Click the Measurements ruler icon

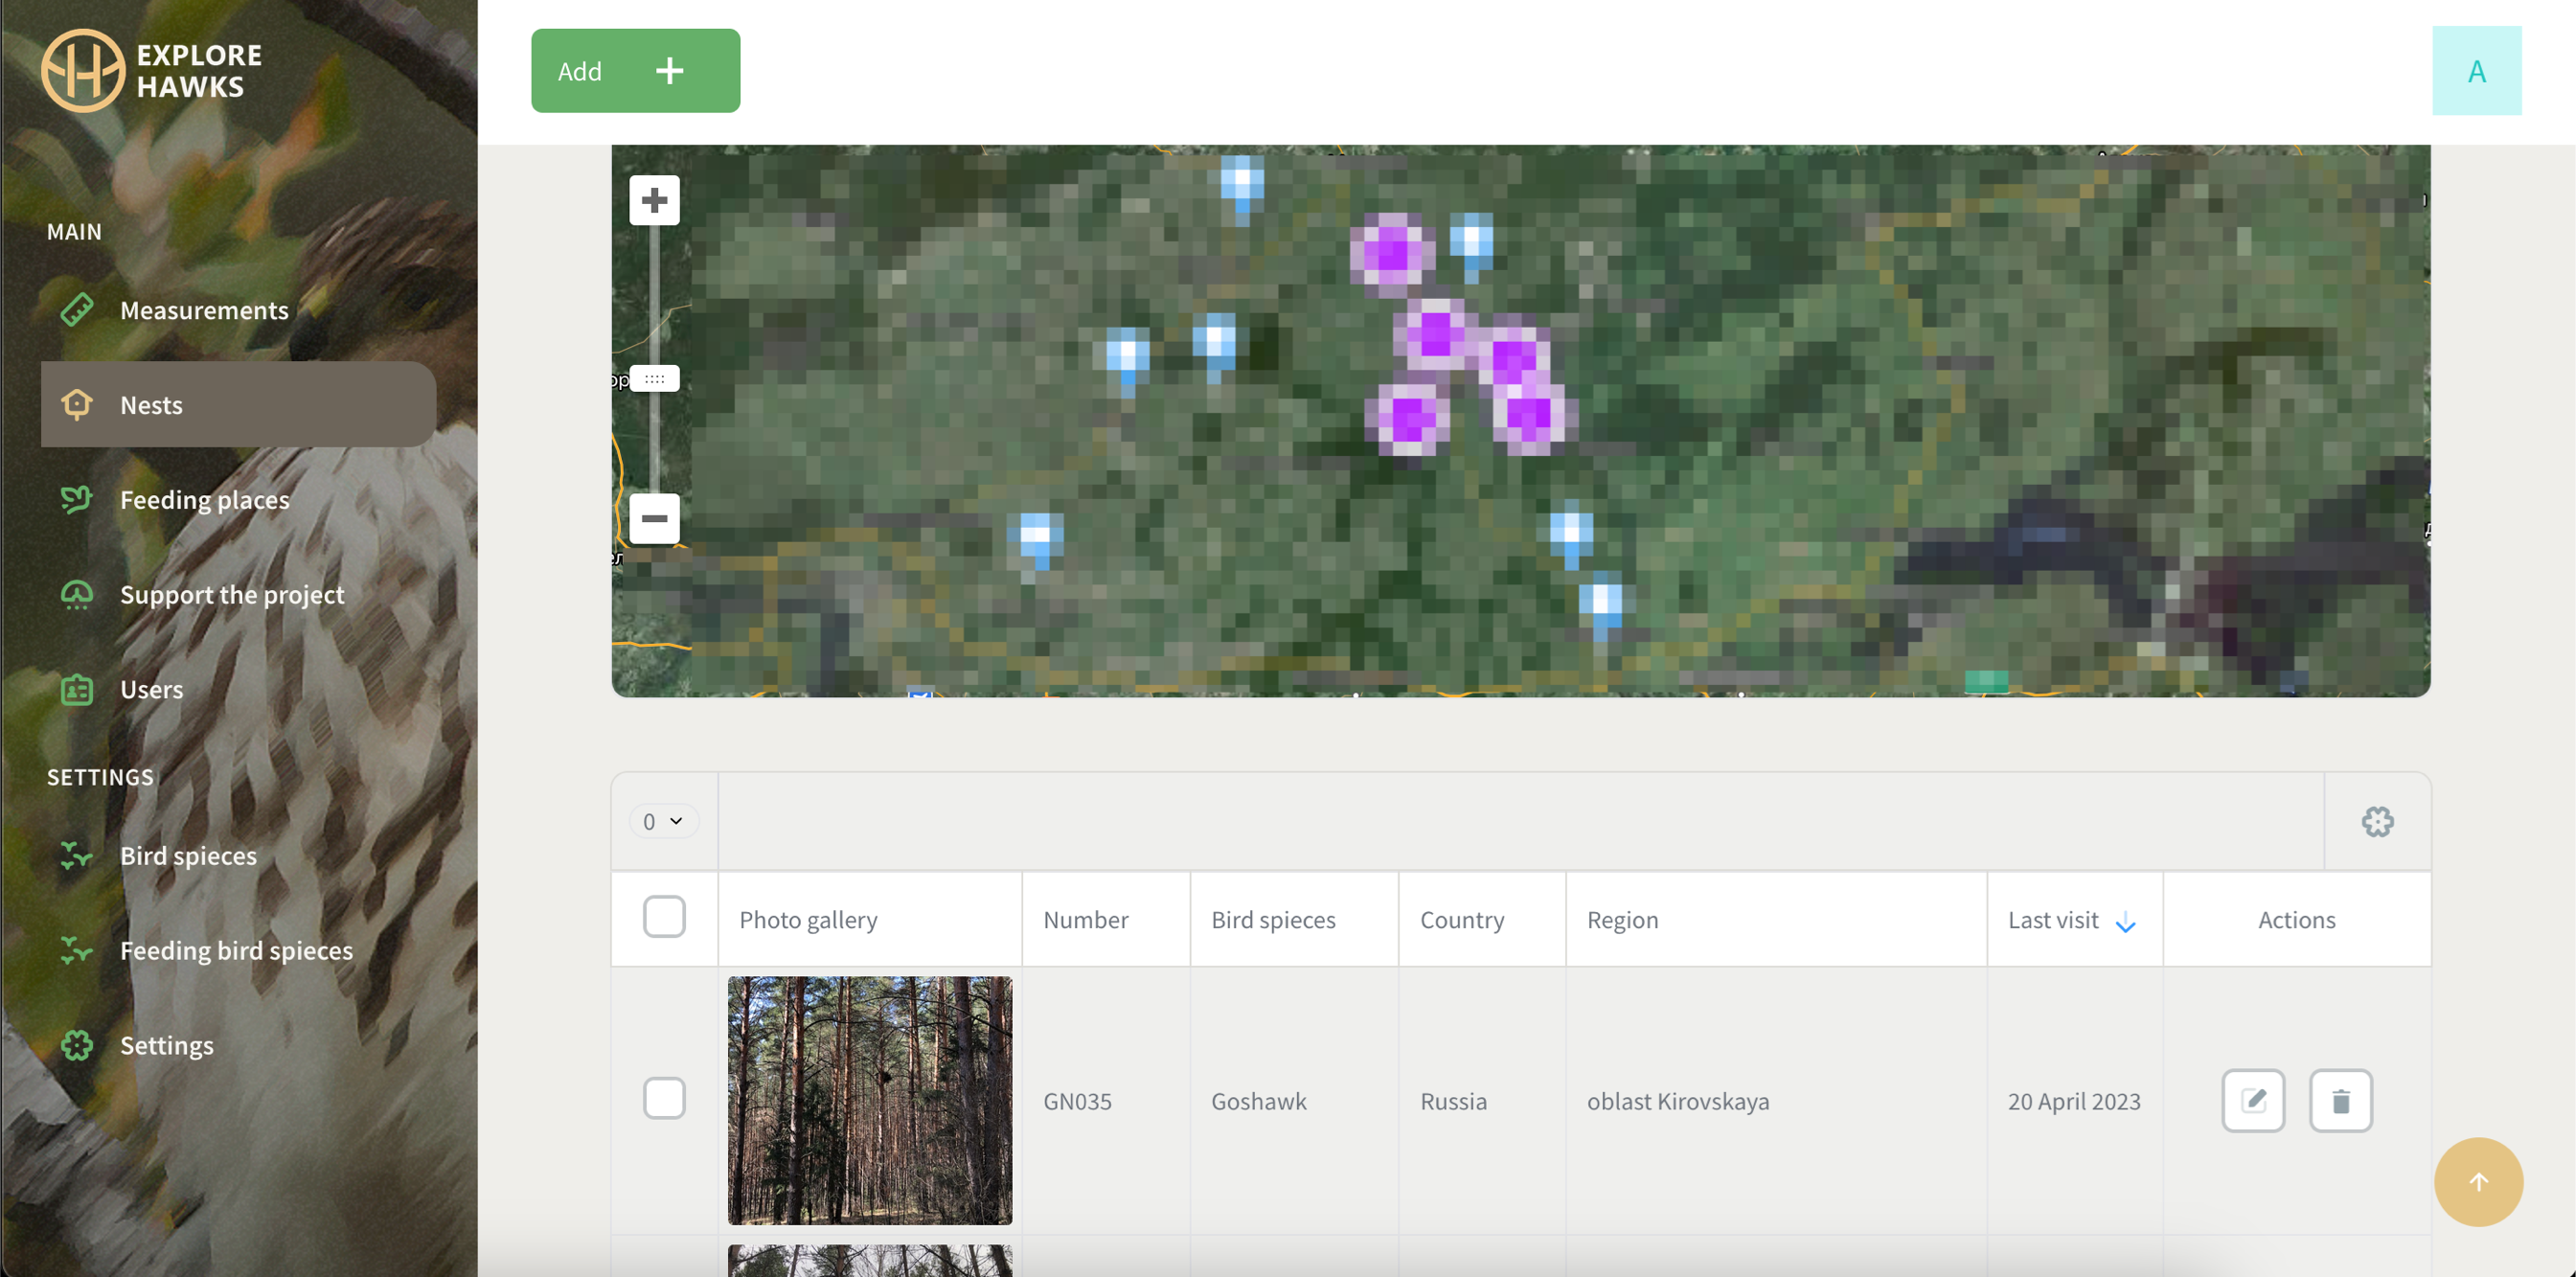click(x=77, y=310)
